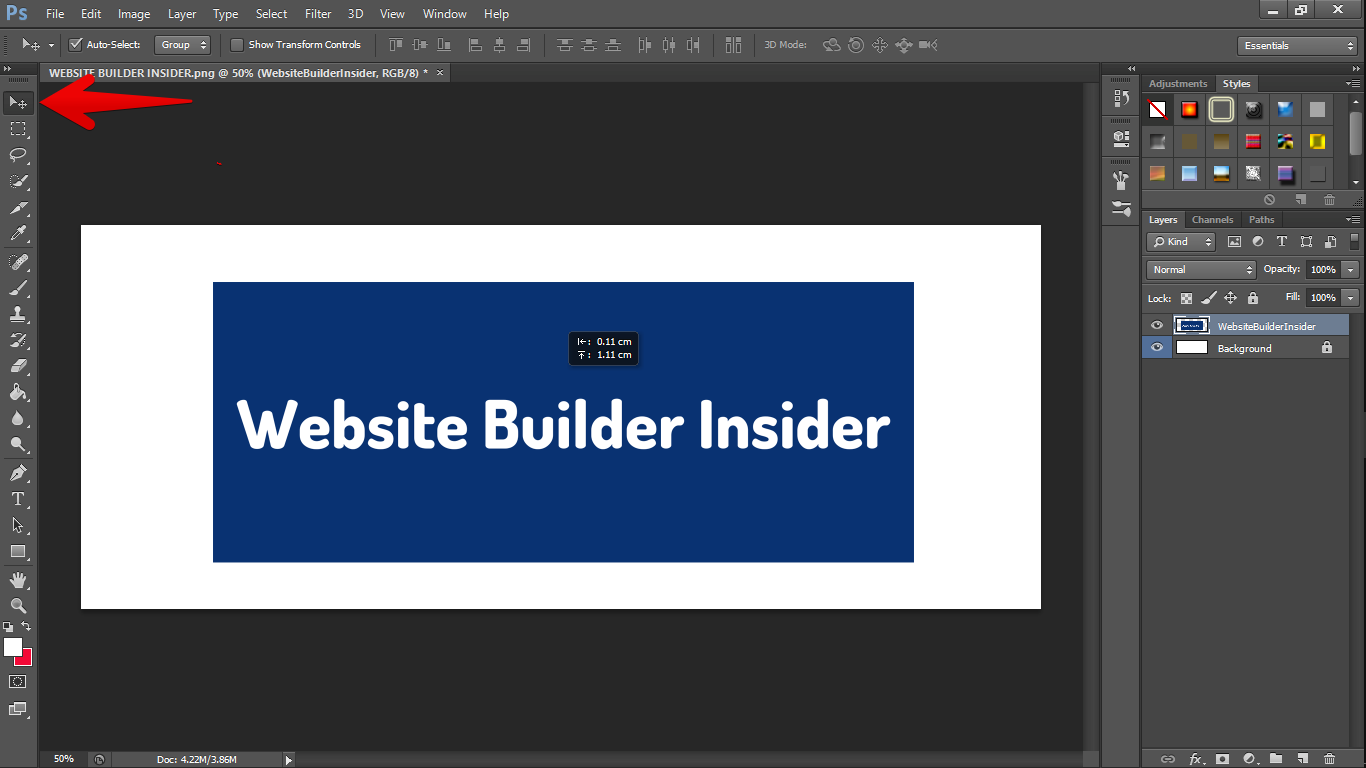Select the Horizontal Type tool
This screenshot has width=1366, height=768.
(18, 499)
